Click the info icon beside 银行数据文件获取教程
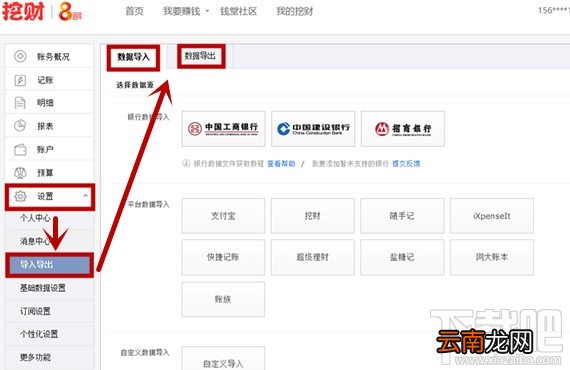 [186, 163]
